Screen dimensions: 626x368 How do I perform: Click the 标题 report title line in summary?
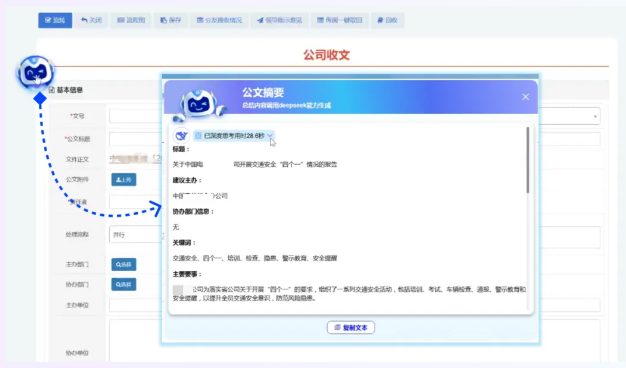click(255, 164)
